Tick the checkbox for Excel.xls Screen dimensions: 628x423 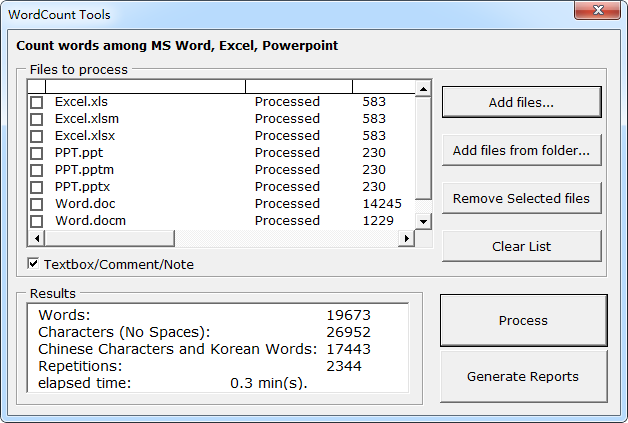tap(37, 102)
